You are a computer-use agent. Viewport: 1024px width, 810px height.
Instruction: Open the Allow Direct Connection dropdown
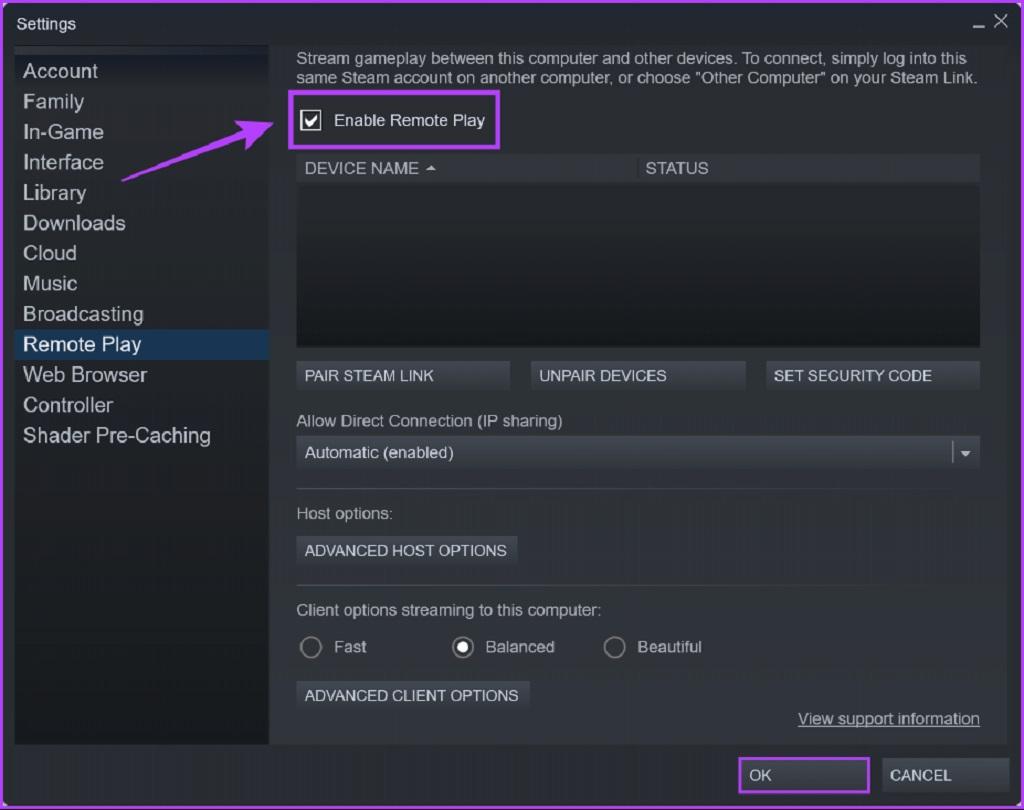(637, 452)
